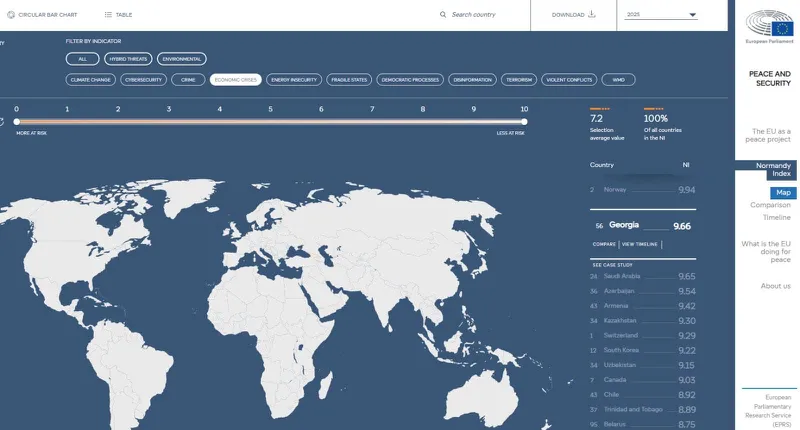Click the download arrow icon
800x430 pixels.
pyautogui.click(x=592, y=14)
